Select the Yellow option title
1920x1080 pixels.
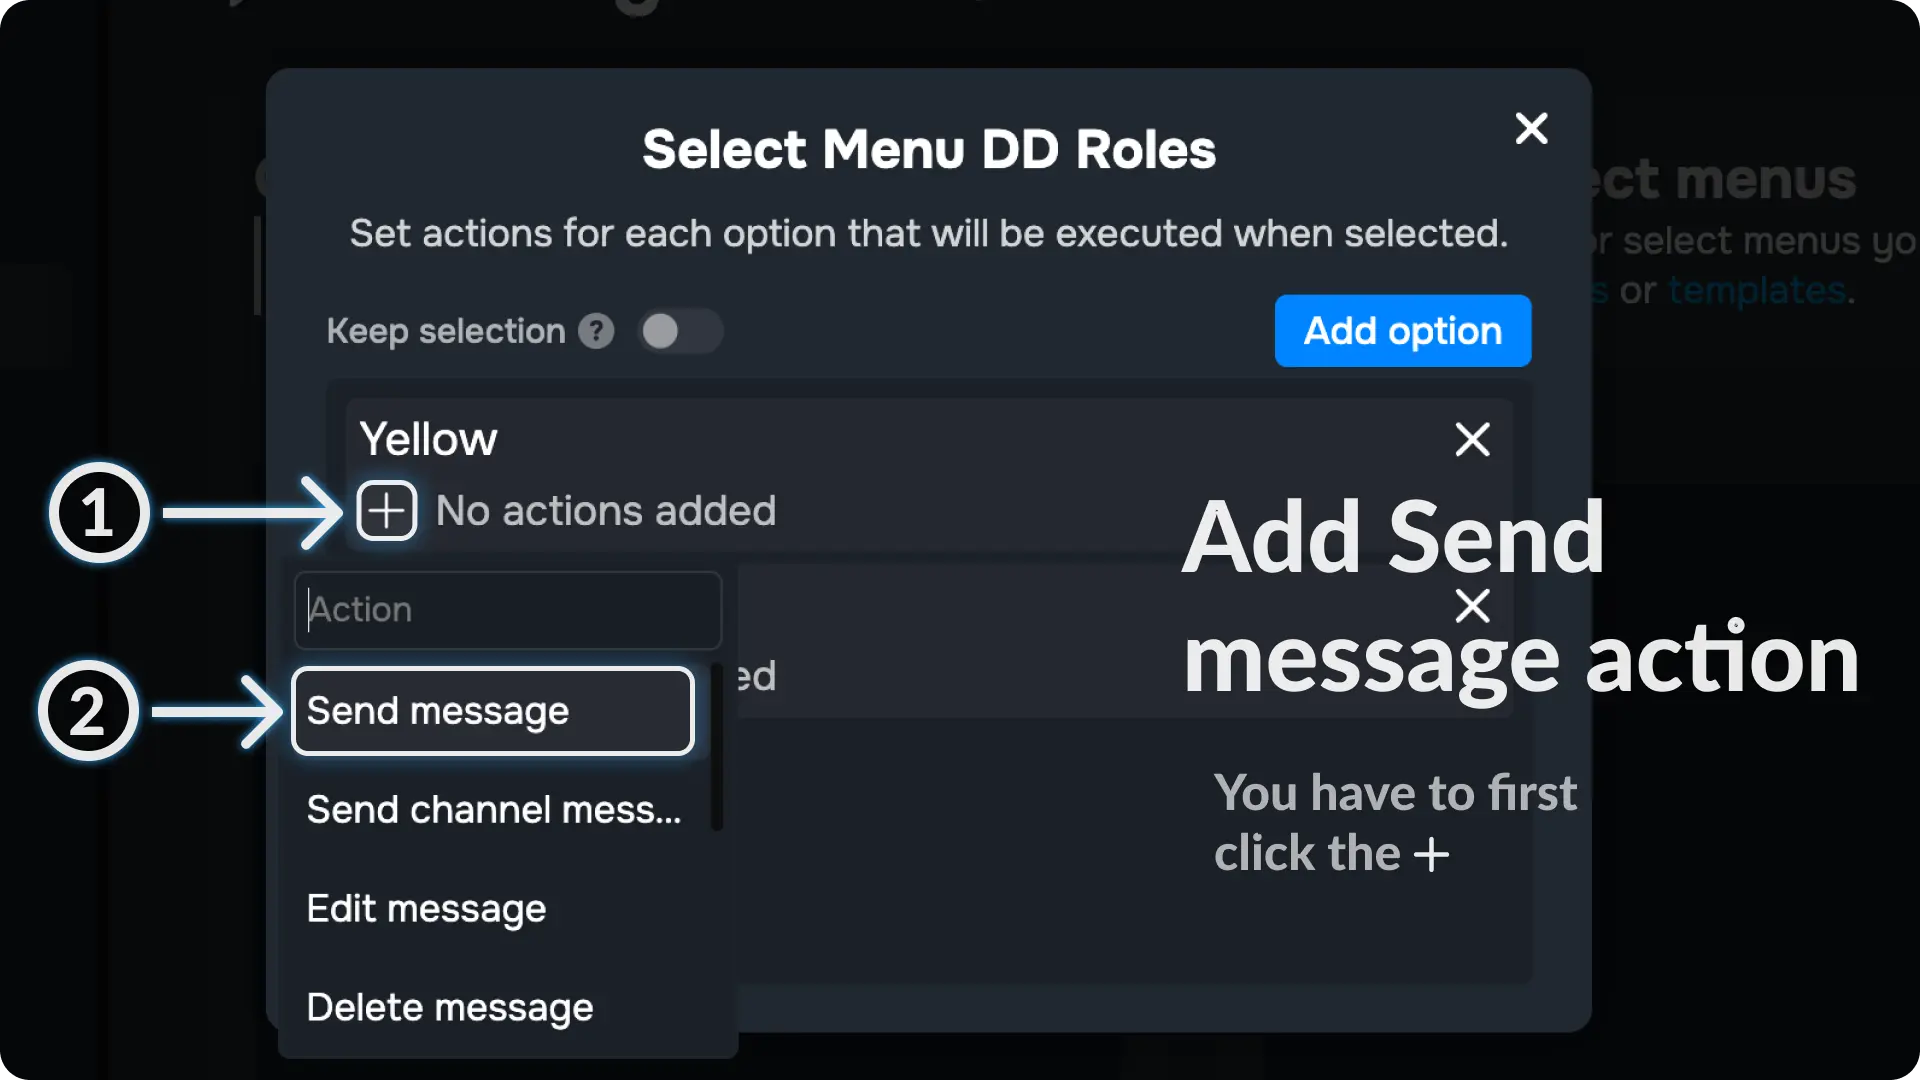428,439
